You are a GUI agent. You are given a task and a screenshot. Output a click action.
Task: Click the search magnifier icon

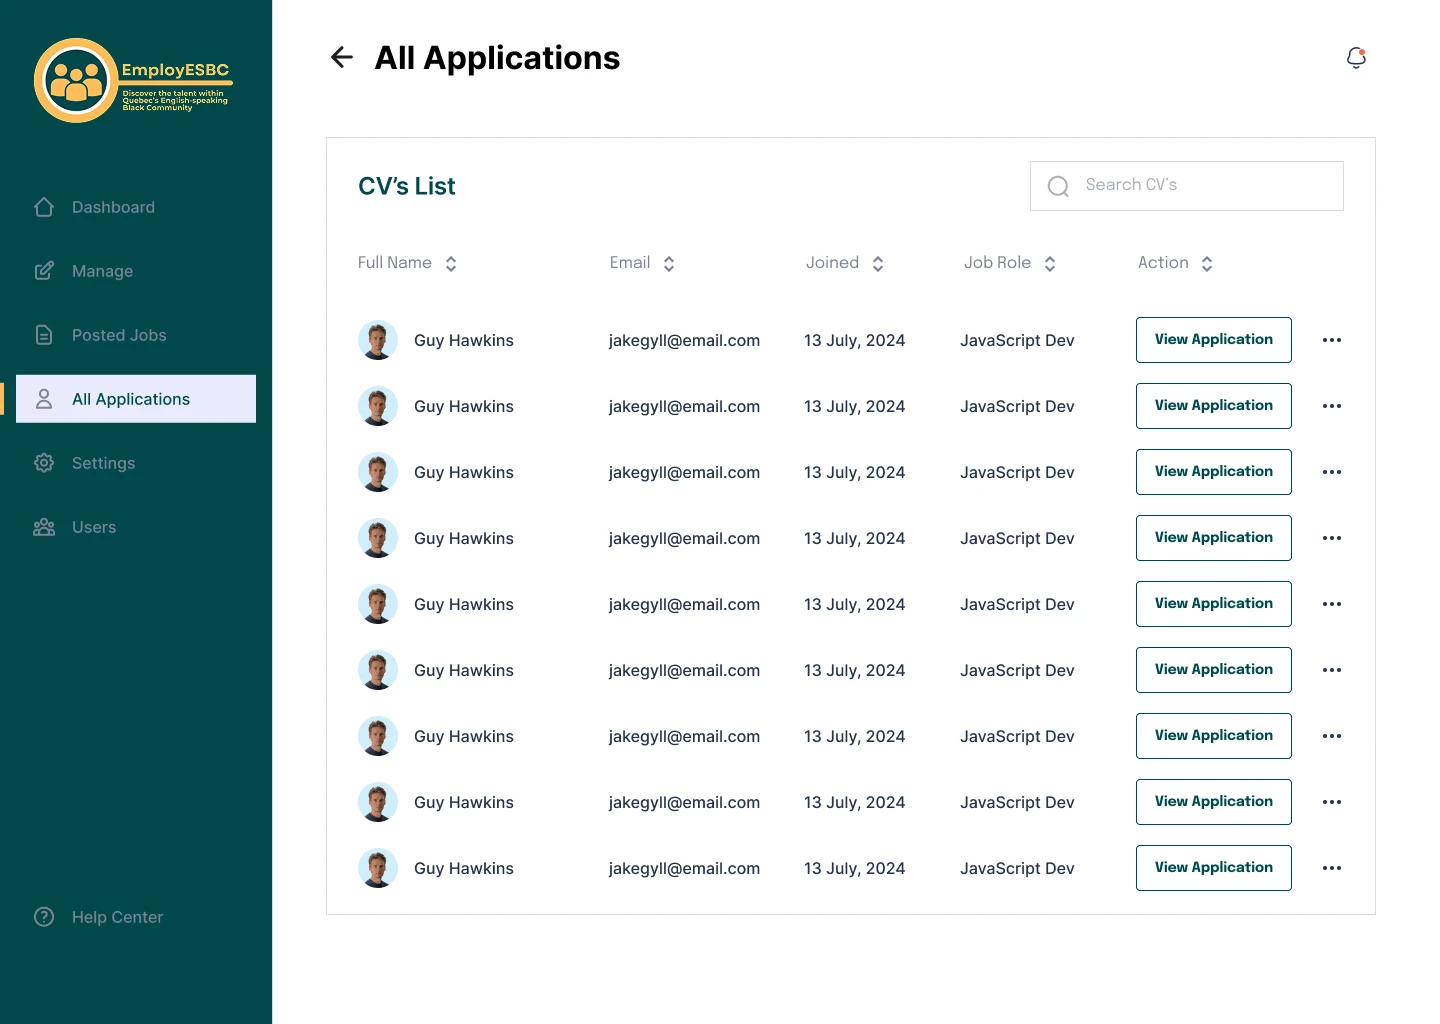[x=1058, y=186]
